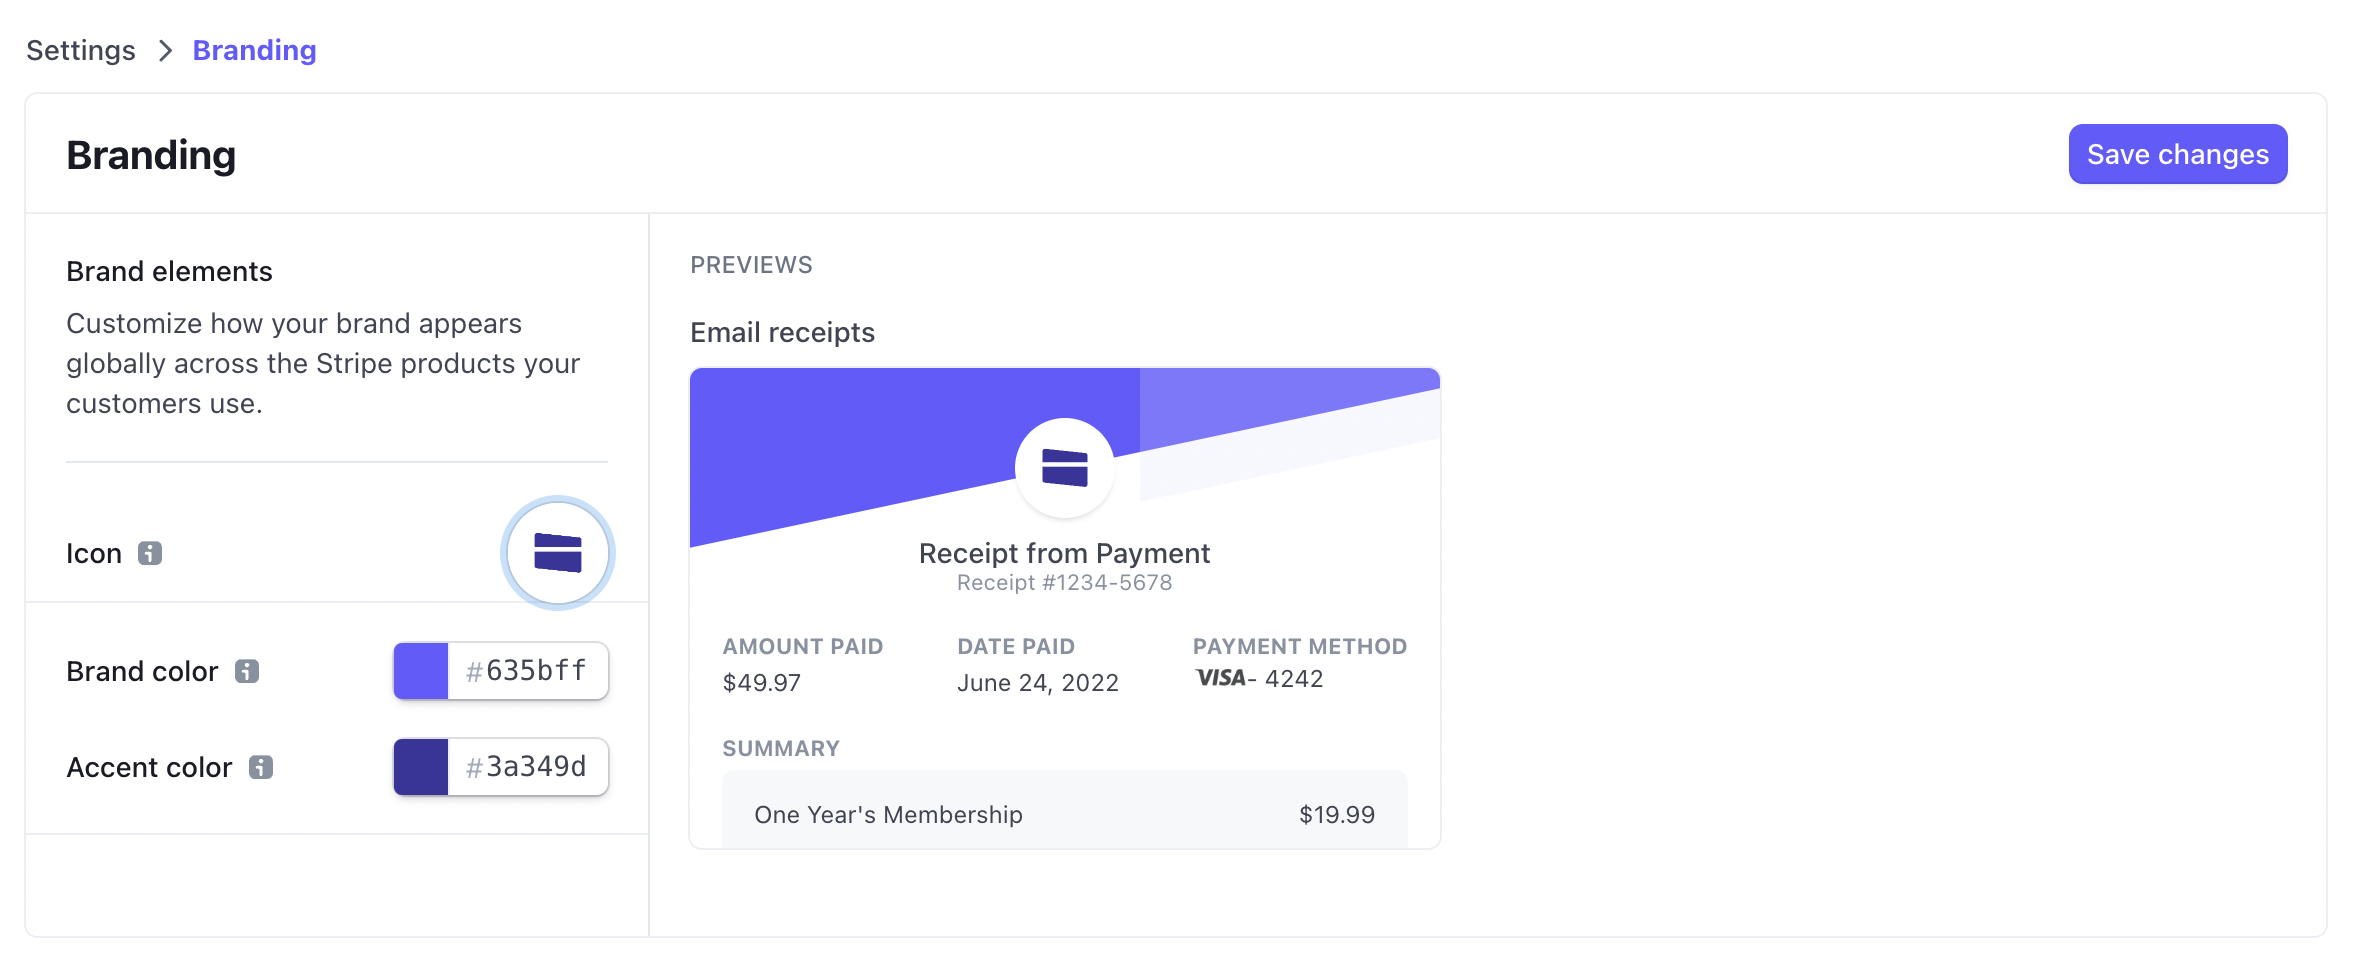The image size is (2366, 980).
Task: Click the #635bff hex input field
Action: pyautogui.click(x=525, y=671)
